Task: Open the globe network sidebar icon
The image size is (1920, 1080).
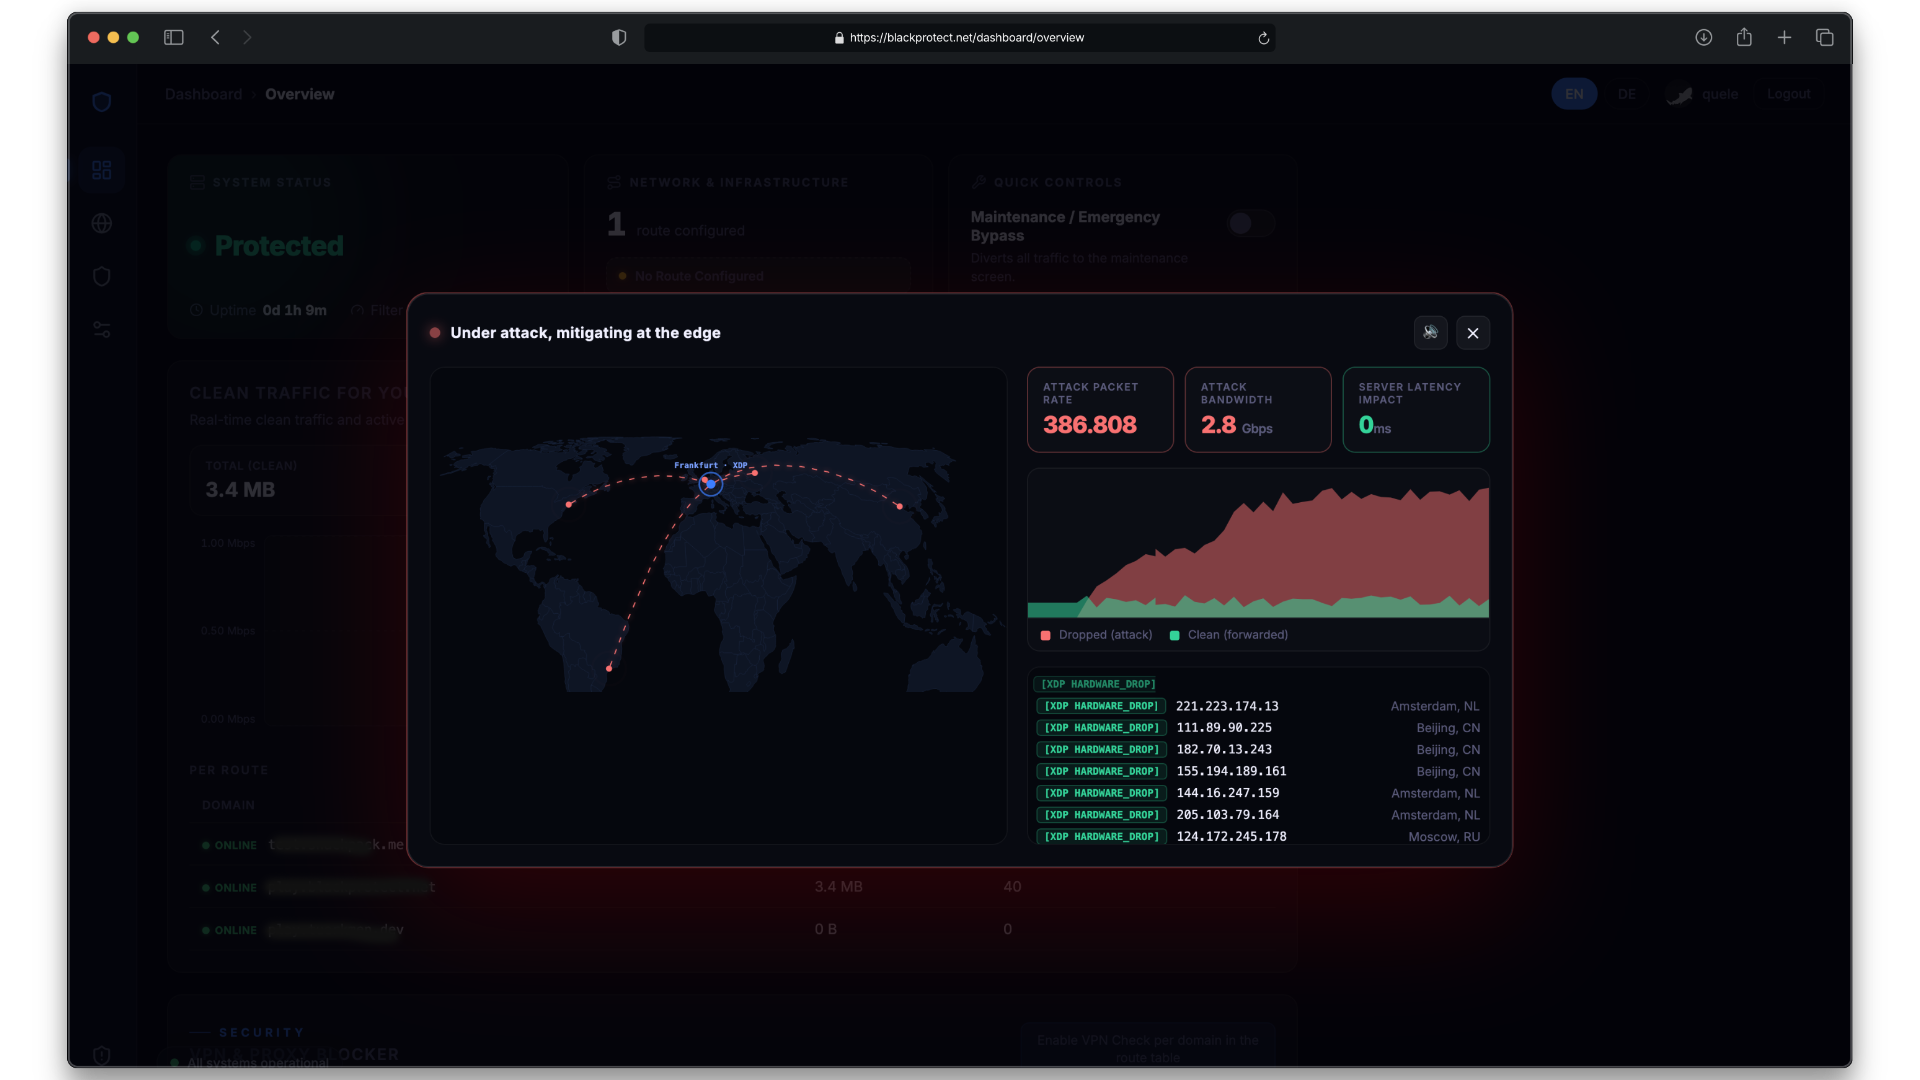Action: [102, 223]
